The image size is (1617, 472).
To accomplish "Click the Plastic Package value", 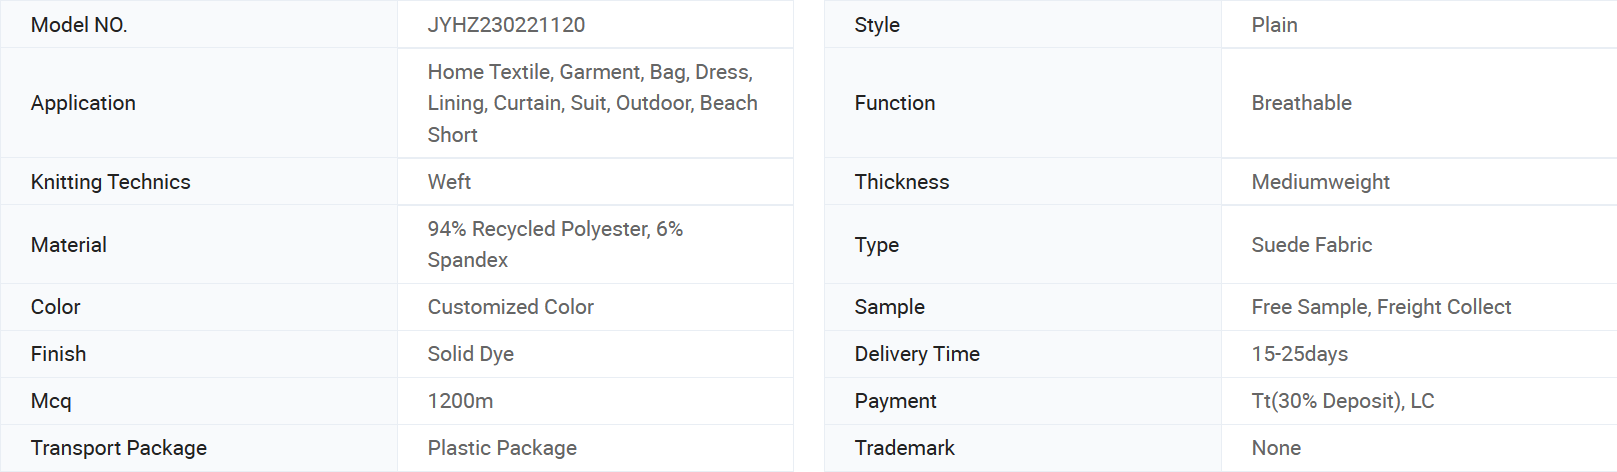I will 502,448.
